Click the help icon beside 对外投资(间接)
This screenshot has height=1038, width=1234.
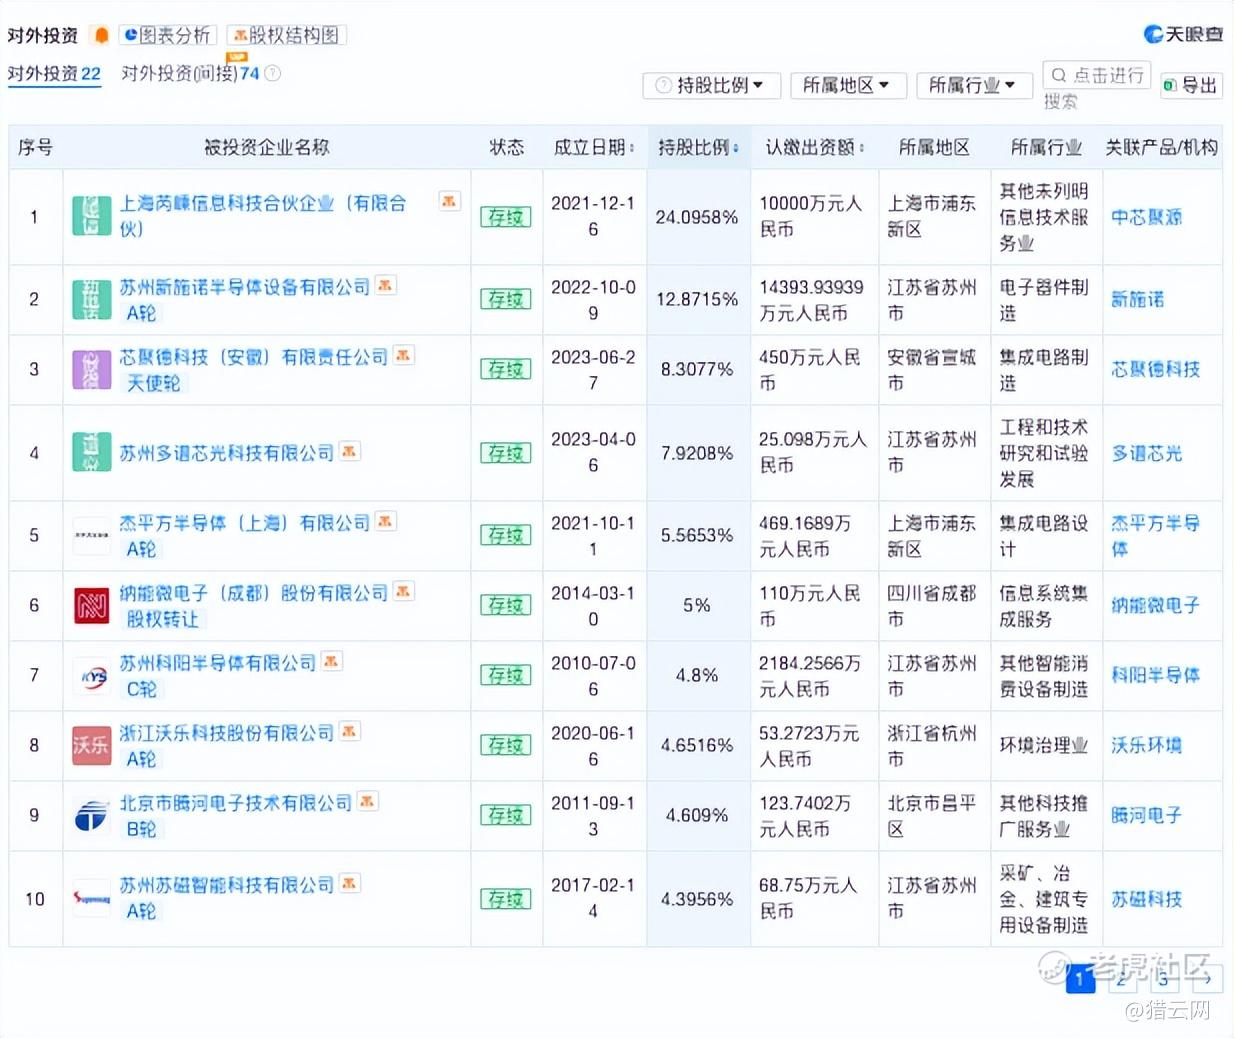point(272,73)
